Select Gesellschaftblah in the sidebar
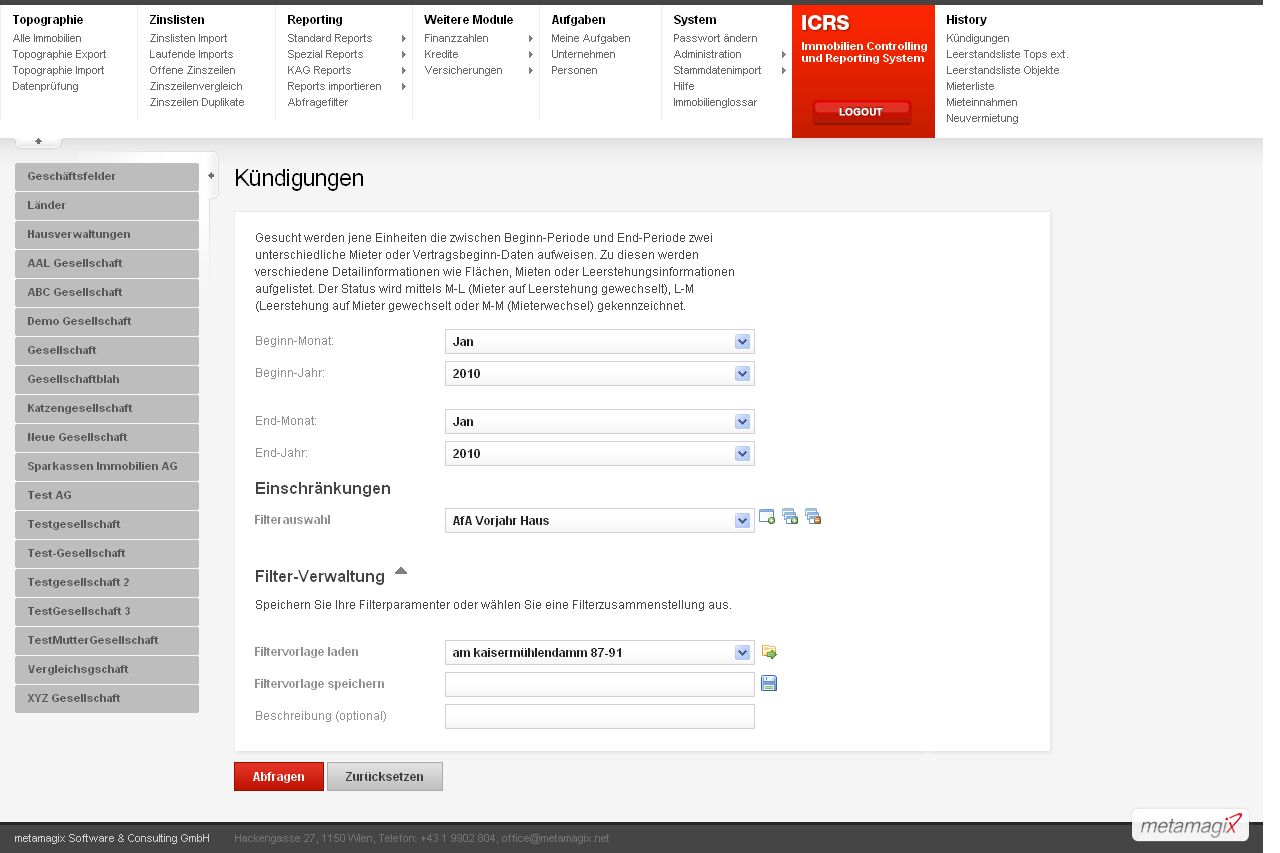This screenshot has width=1280, height=853. [x=107, y=379]
